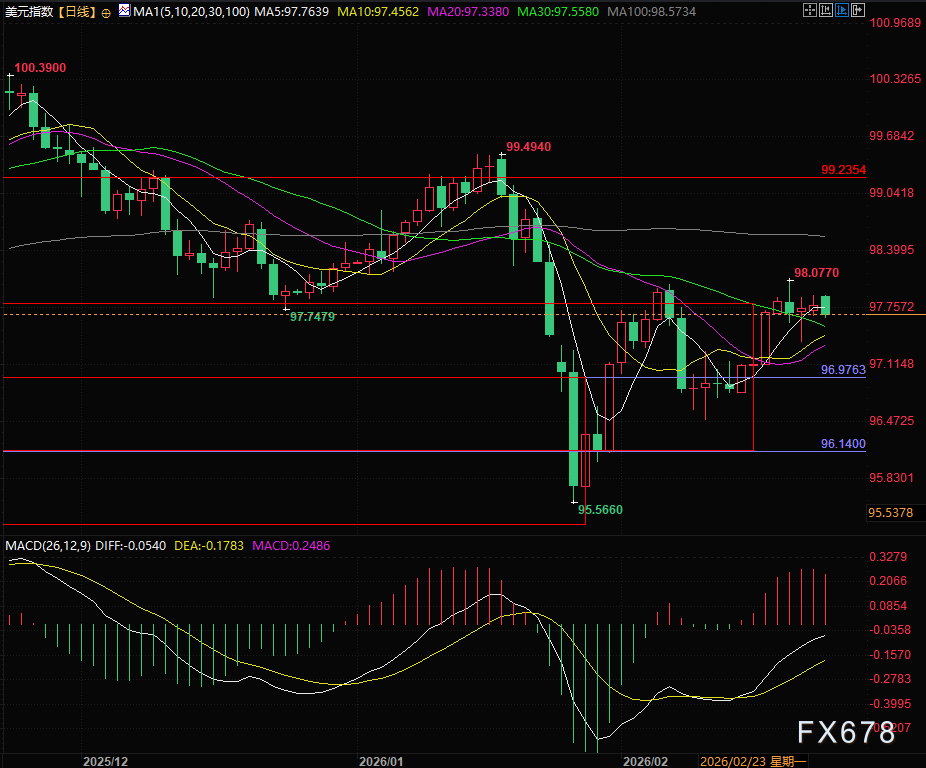
Task: Click the -0.3995 MACD axis value
Action: coord(890,704)
